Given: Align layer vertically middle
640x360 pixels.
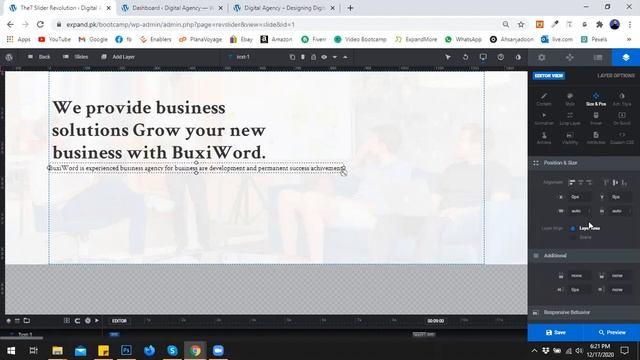Looking at the screenshot, I should (x=615, y=182).
